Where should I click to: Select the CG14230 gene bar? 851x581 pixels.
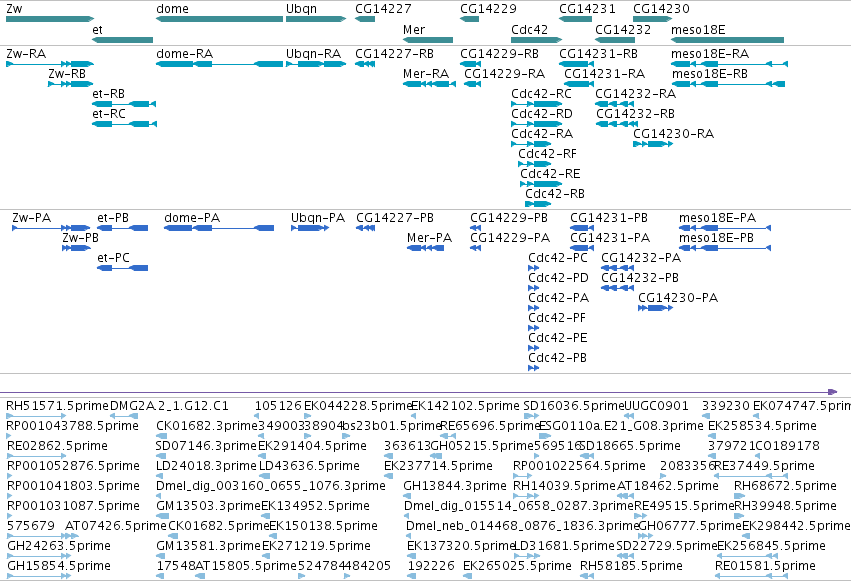click(x=653, y=19)
